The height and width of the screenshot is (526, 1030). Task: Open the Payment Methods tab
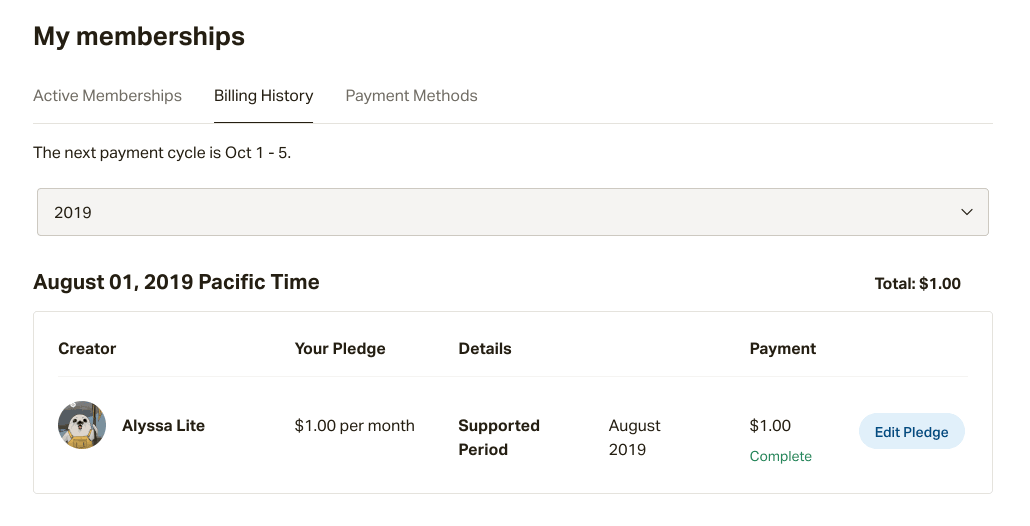coord(411,96)
